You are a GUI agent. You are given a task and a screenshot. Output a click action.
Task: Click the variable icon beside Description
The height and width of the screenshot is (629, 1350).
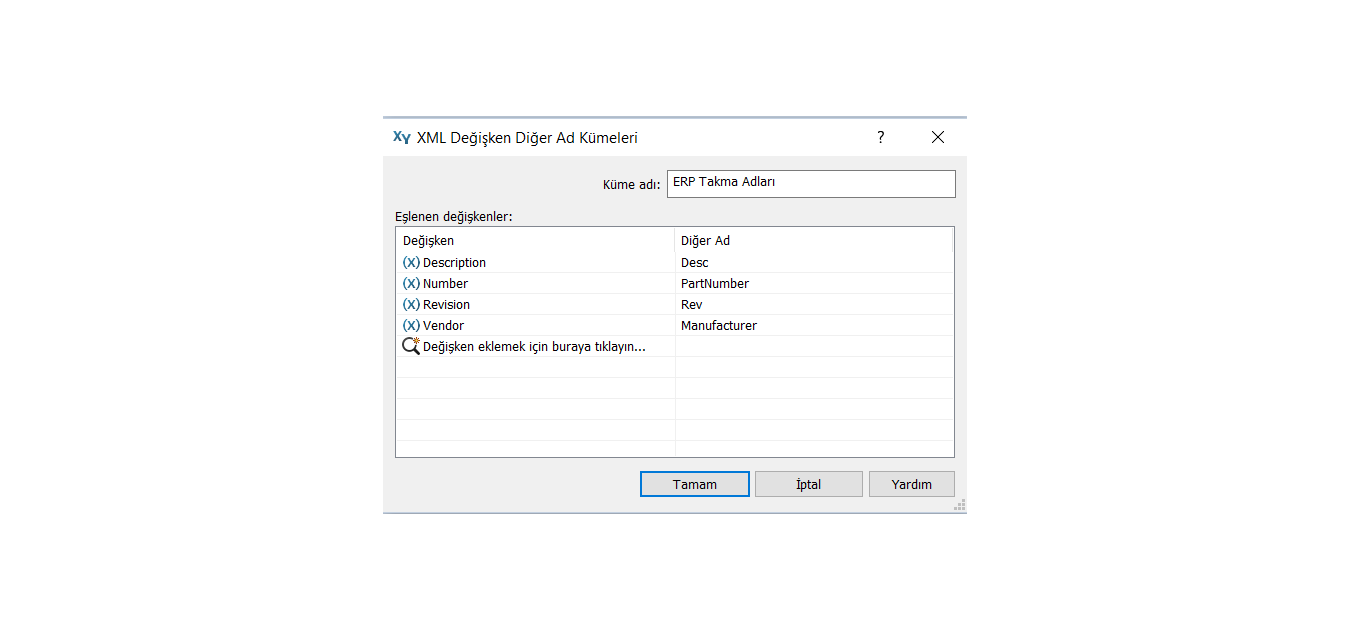coord(411,263)
